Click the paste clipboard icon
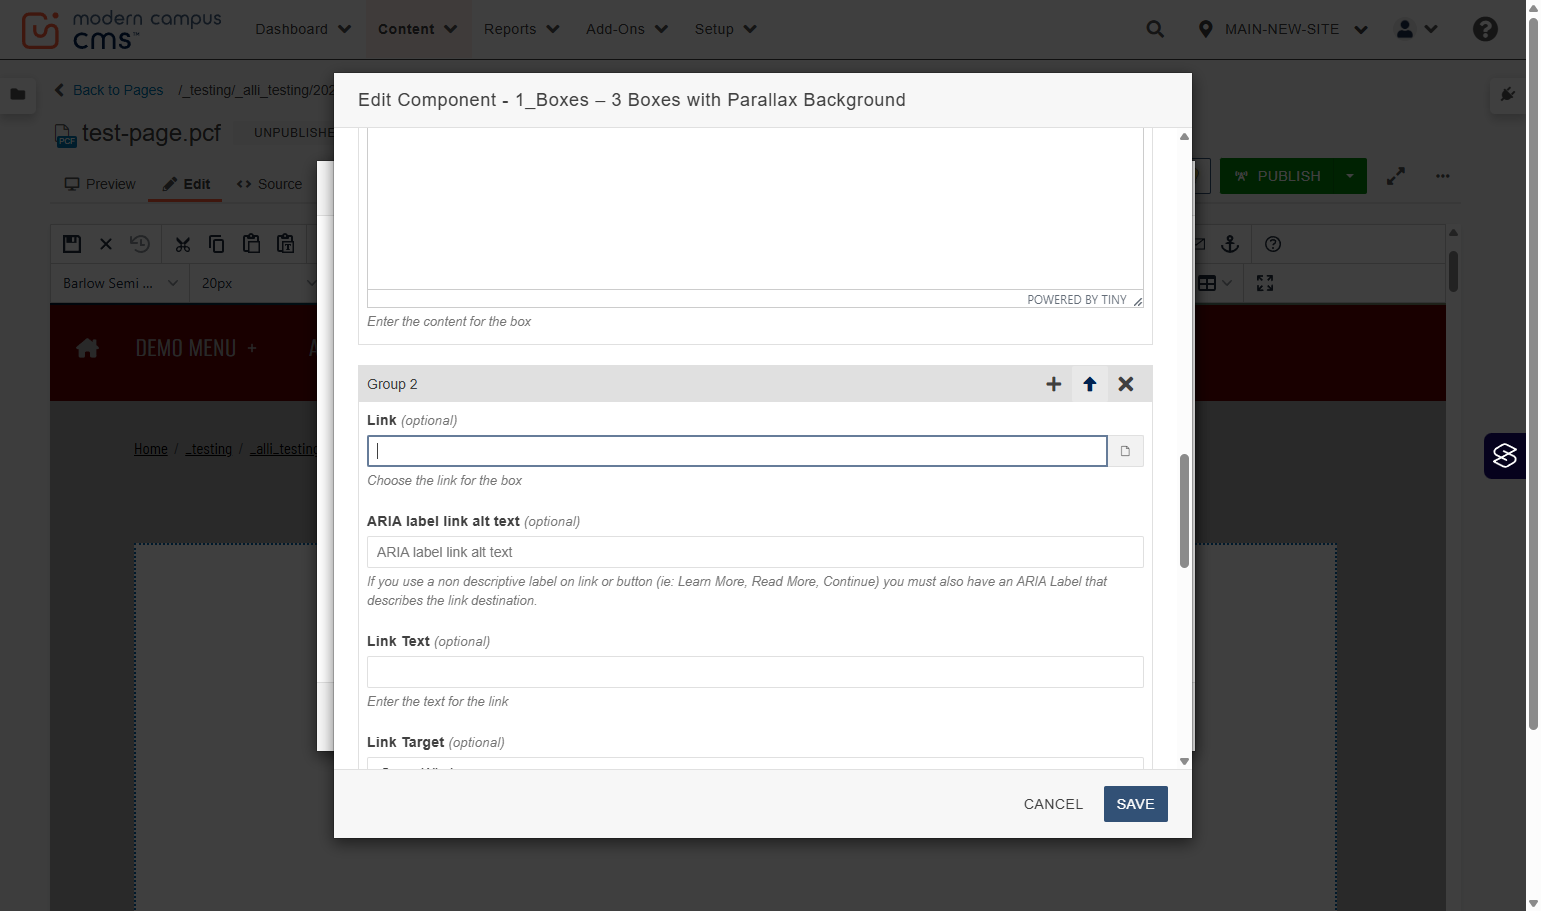The width and height of the screenshot is (1541, 911). pyautogui.click(x=252, y=244)
